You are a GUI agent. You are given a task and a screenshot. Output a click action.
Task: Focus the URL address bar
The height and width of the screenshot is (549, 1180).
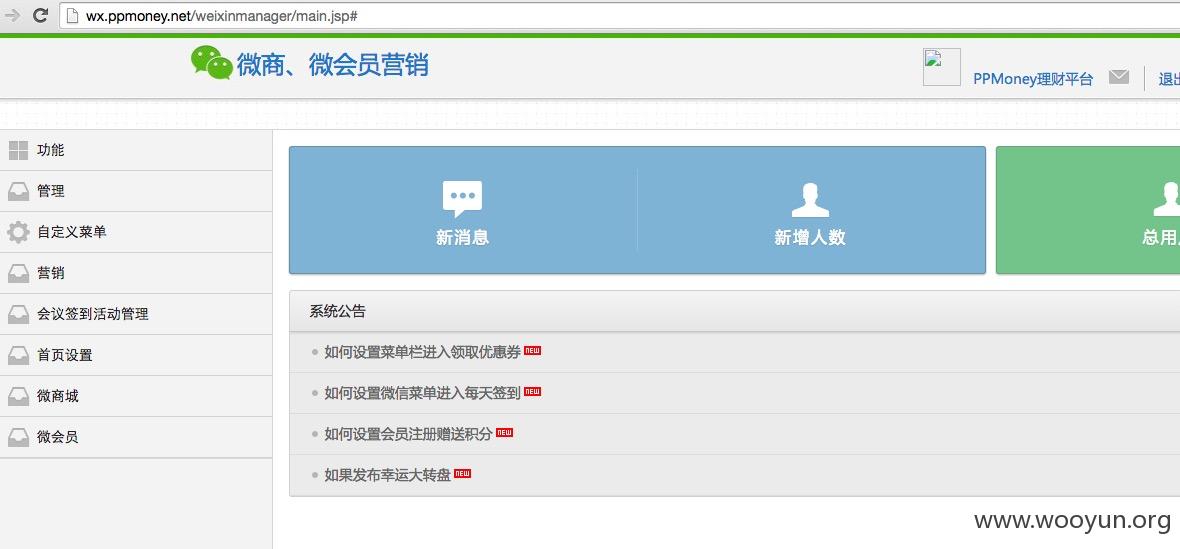(619, 15)
